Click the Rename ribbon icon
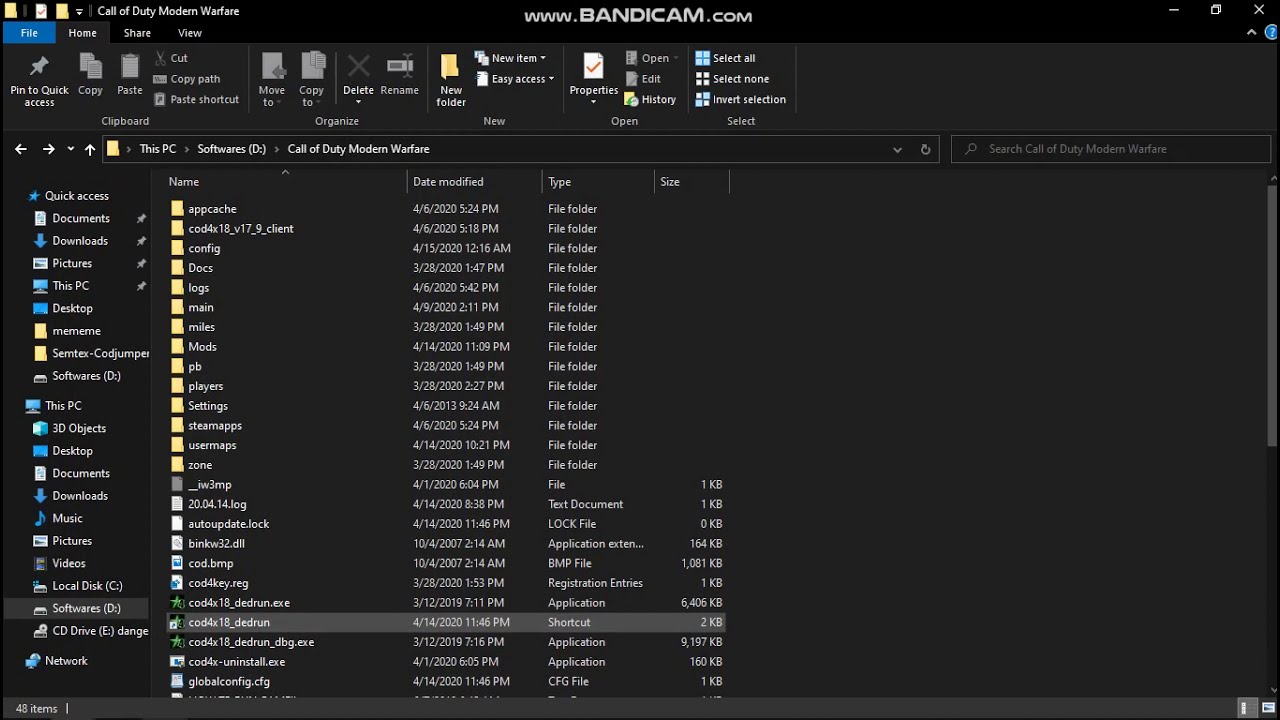This screenshot has width=1280, height=720. coord(399,67)
